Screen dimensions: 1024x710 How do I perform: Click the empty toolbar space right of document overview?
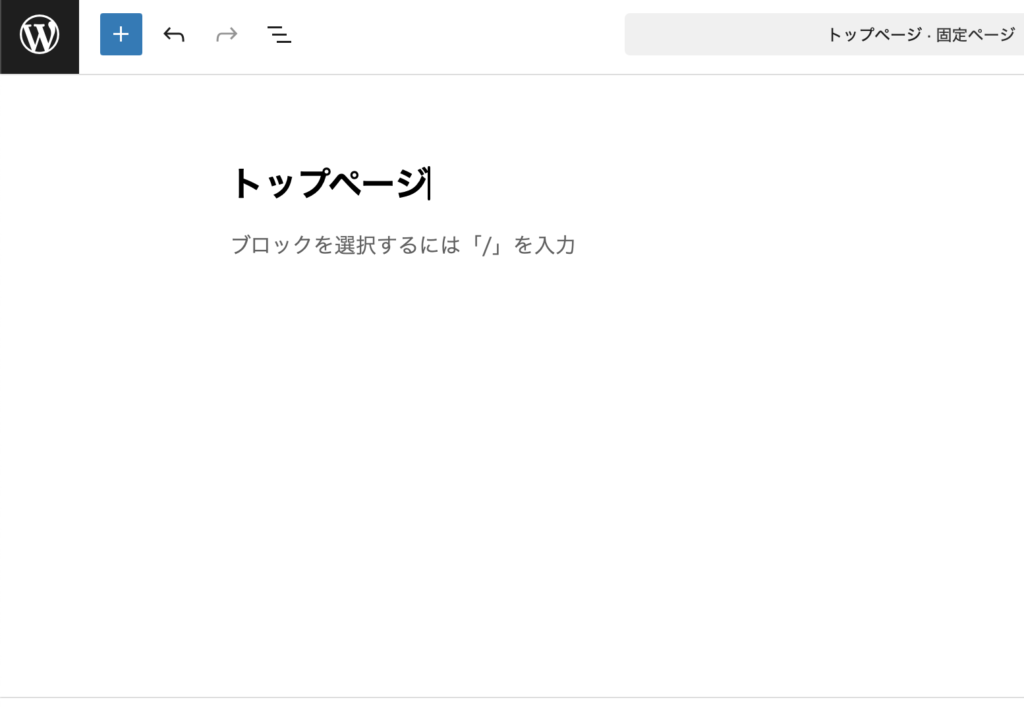450,35
